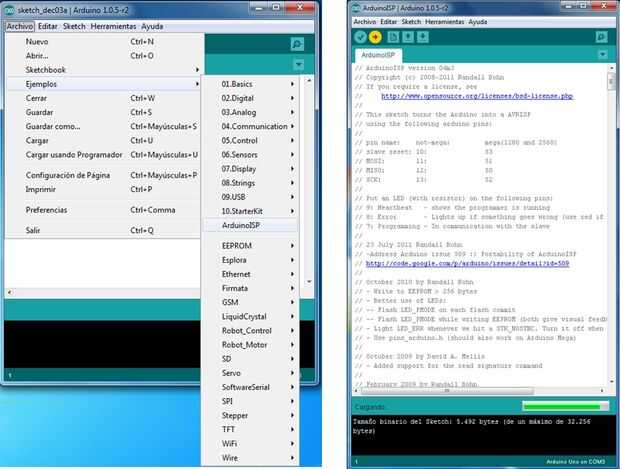Expand Wire library examples
This screenshot has width=620, height=469.
pos(250,458)
